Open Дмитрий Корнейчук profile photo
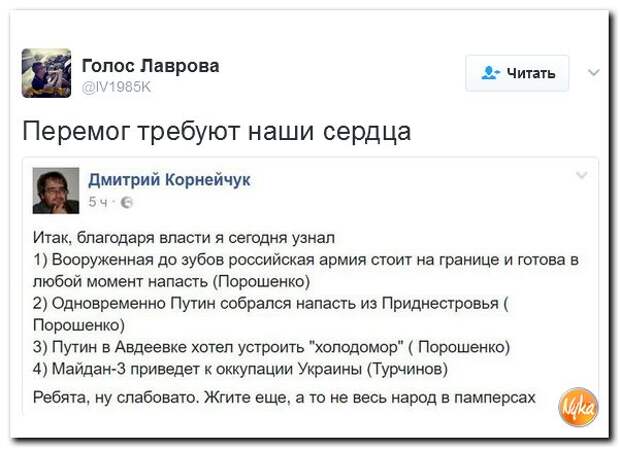The height and width of the screenshot is (449, 620). (56, 191)
